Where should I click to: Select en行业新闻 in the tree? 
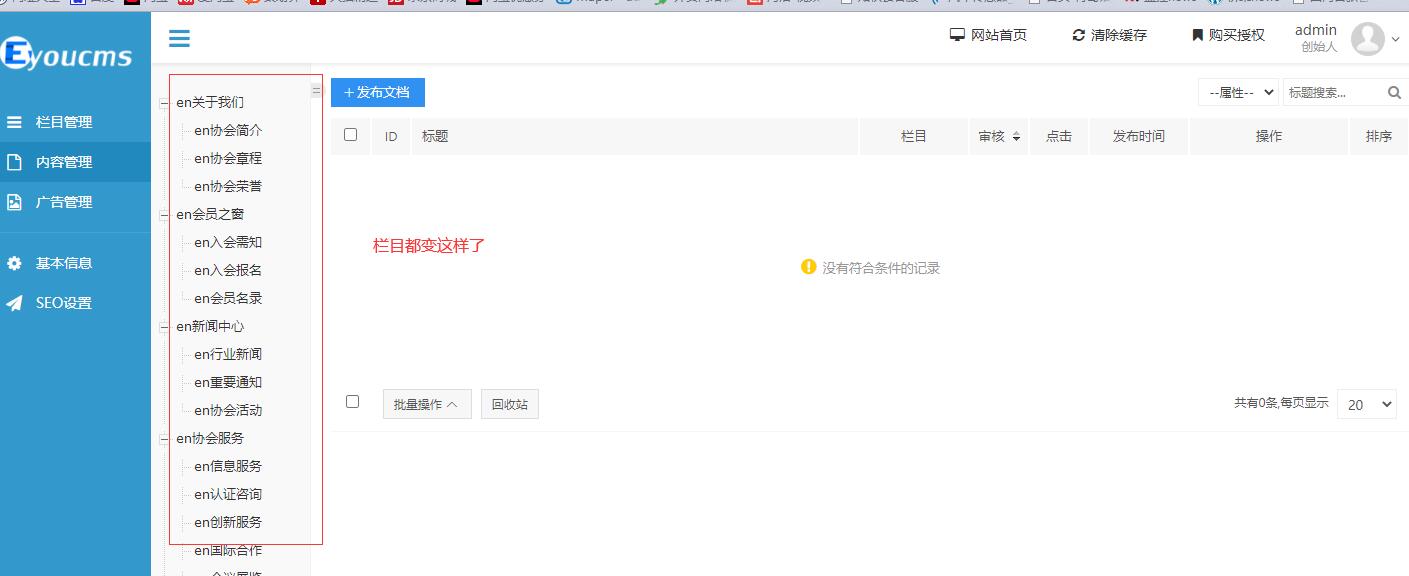pos(228,354)
